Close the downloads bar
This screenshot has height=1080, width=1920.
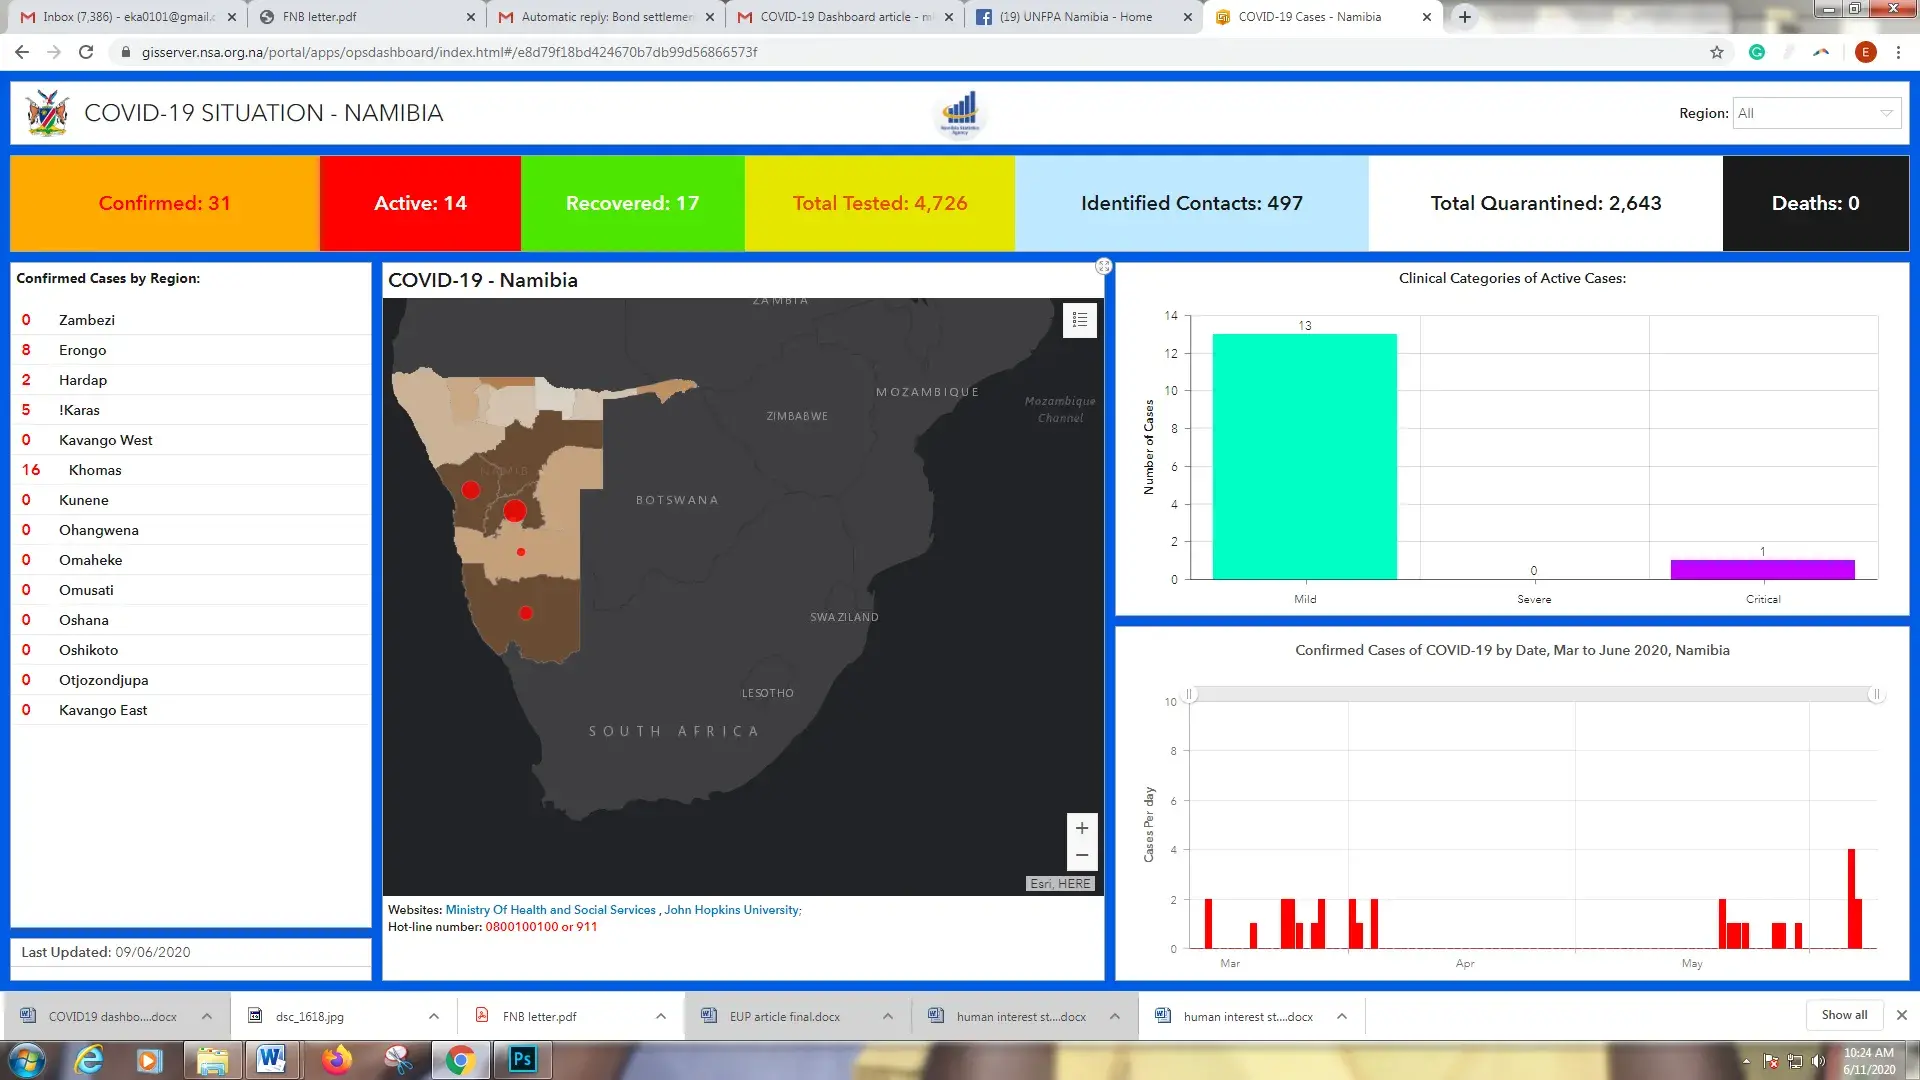tap(1902, 1015)
